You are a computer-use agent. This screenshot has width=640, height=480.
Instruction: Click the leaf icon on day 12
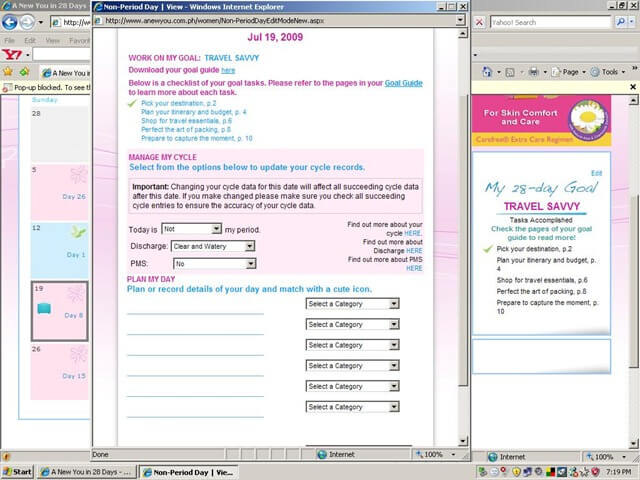[x=77, y=232]
